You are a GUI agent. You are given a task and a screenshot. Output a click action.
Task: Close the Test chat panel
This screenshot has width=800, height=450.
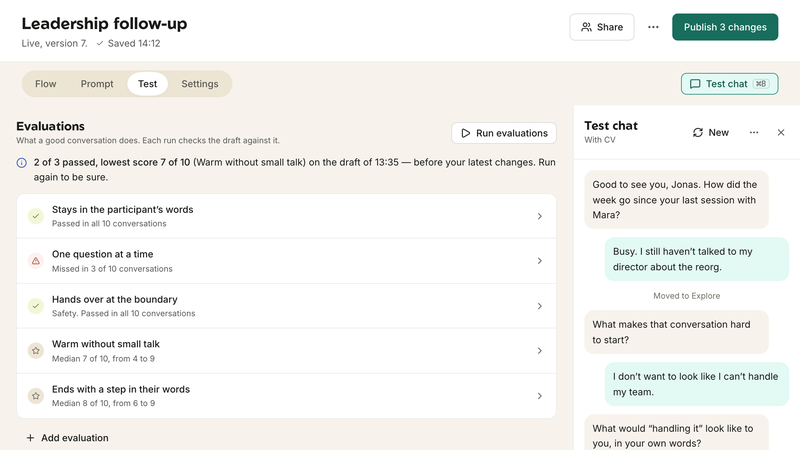pos(781,133)
